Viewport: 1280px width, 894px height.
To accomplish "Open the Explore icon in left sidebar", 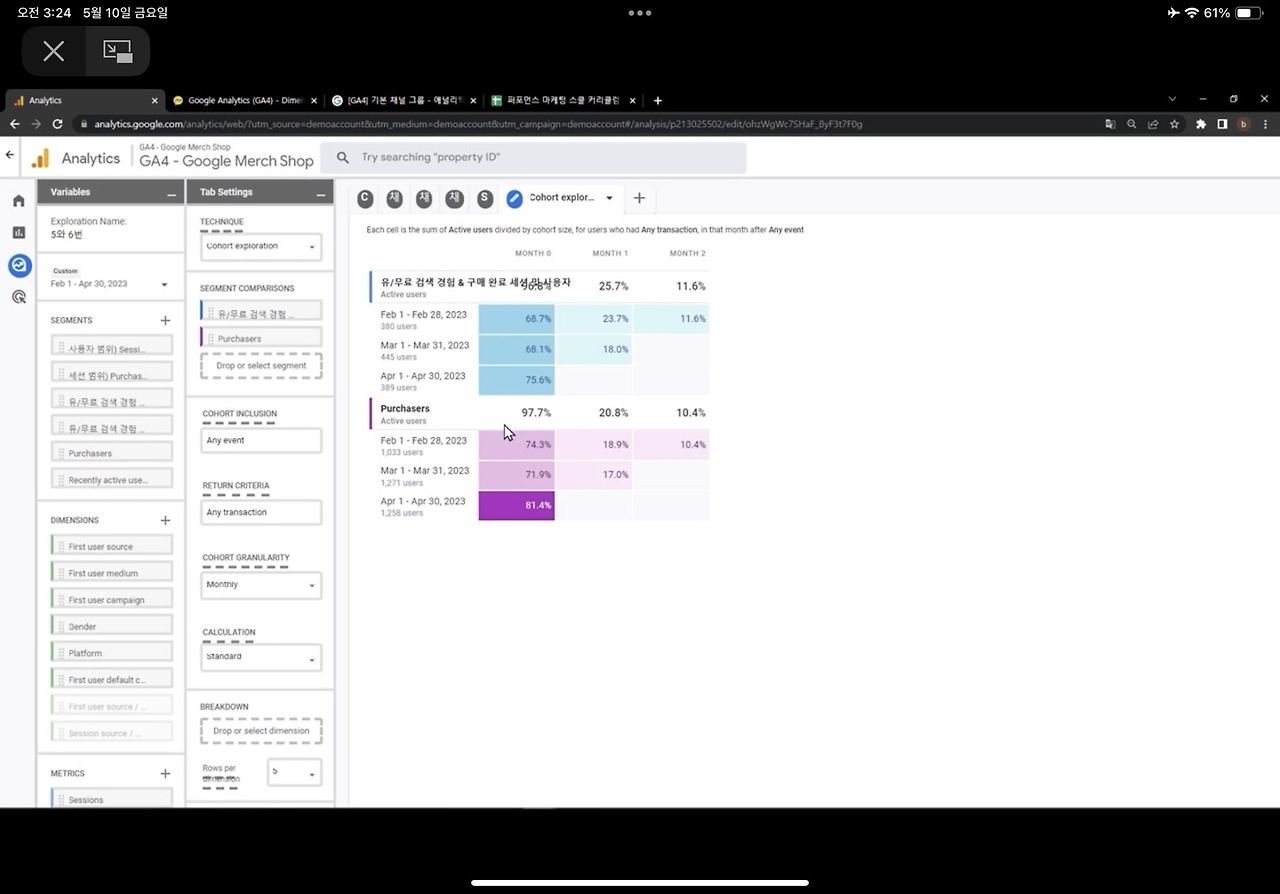I will (19, 265).
